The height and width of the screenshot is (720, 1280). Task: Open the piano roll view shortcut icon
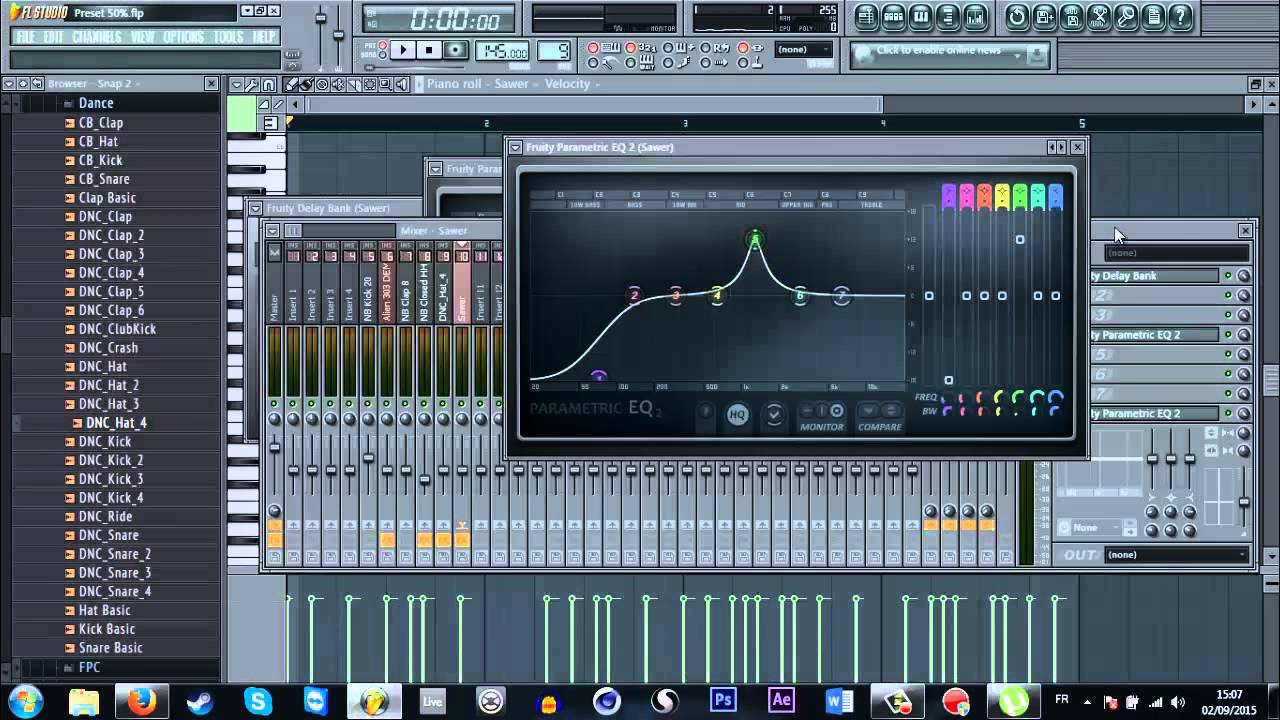coord(920,16)
